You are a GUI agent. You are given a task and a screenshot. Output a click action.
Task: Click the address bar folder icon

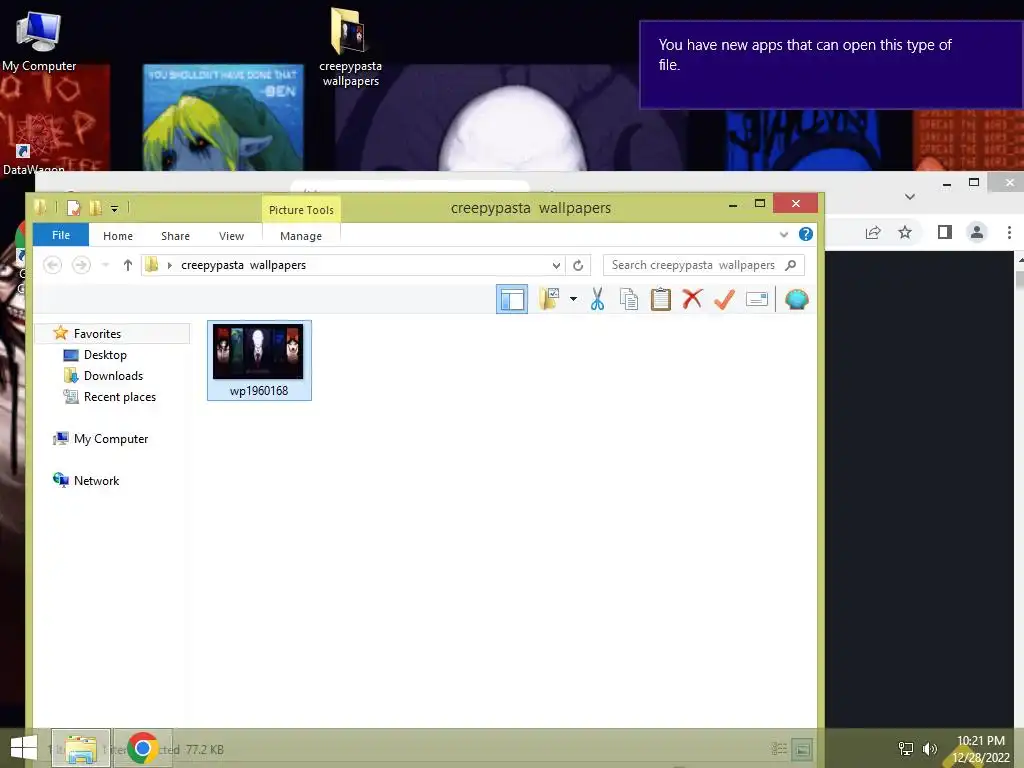tap(152, 264)
